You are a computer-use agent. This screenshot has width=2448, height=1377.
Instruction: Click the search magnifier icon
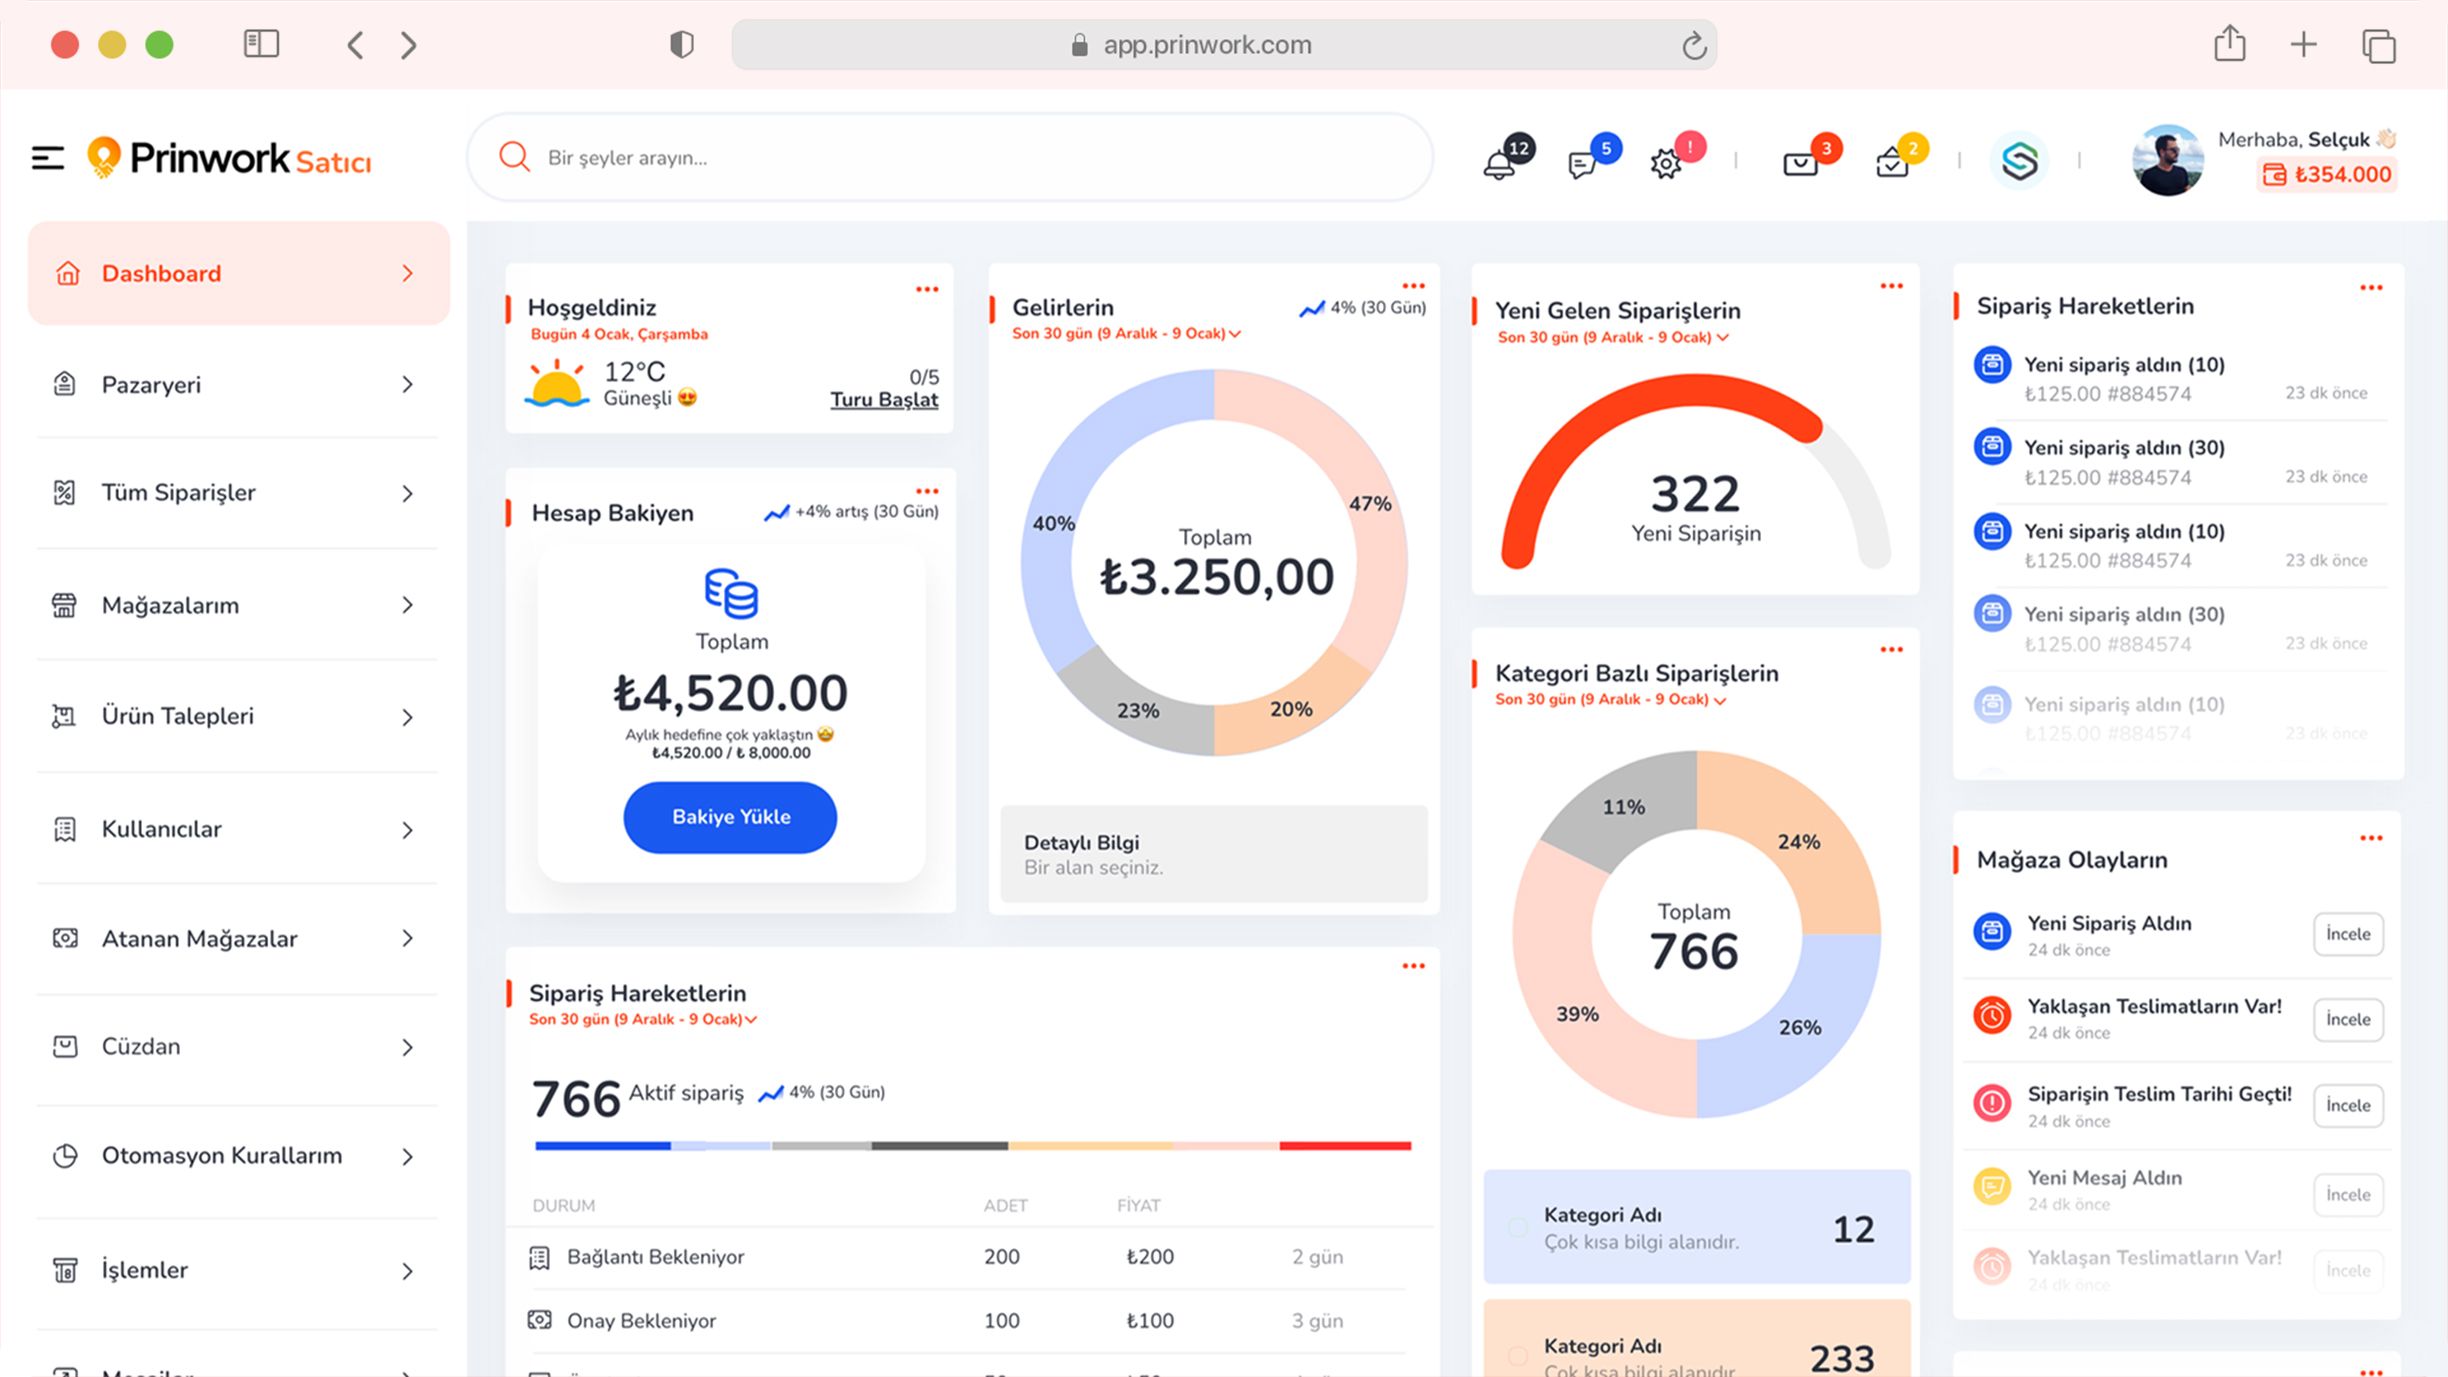[x=514, y=157]
